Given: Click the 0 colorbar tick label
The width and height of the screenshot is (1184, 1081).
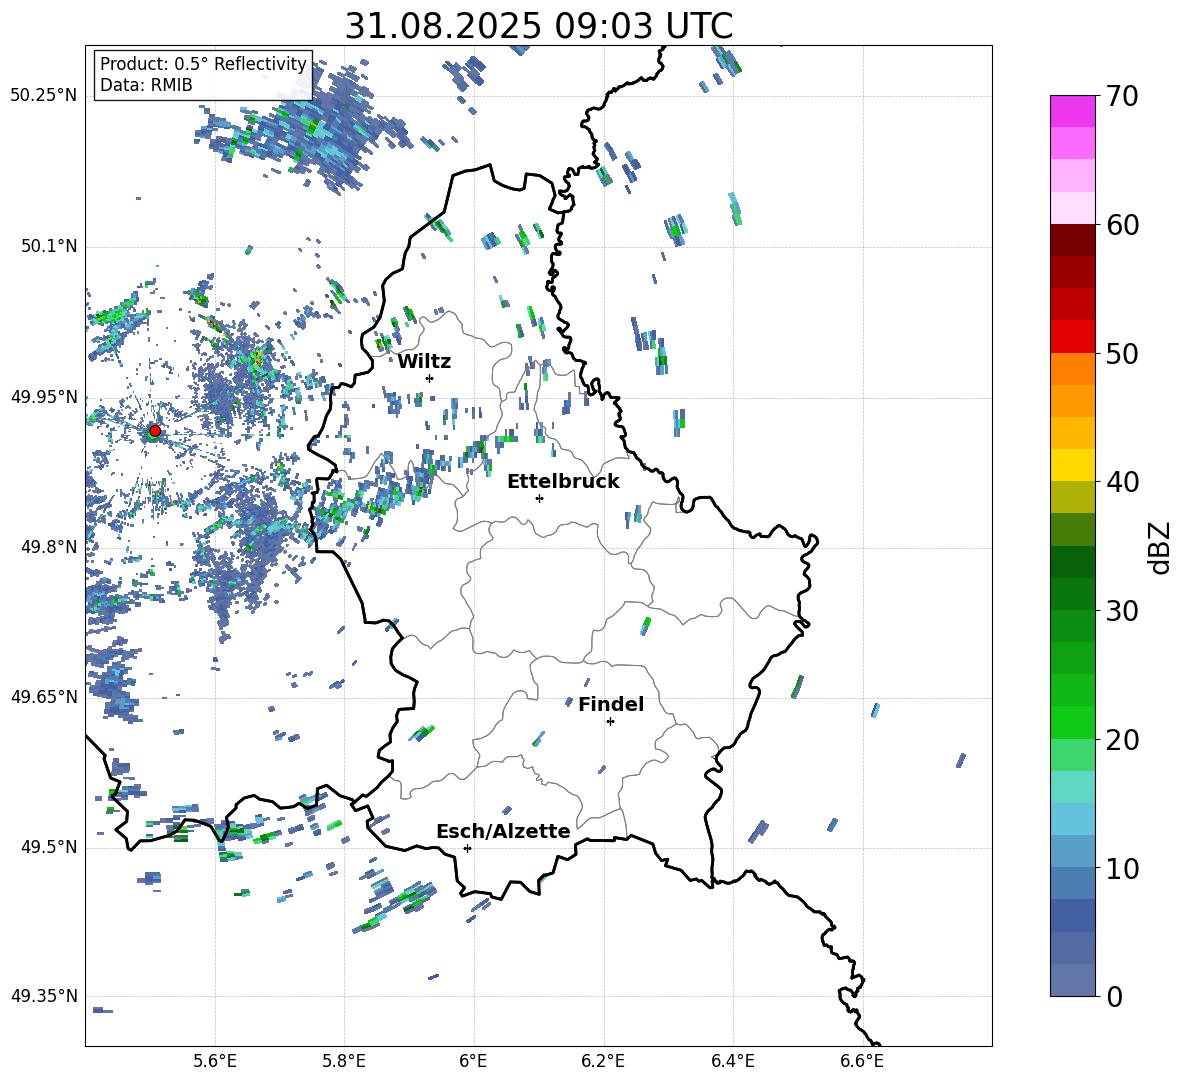Looking at the screenshot, I should click(1113, 997).
